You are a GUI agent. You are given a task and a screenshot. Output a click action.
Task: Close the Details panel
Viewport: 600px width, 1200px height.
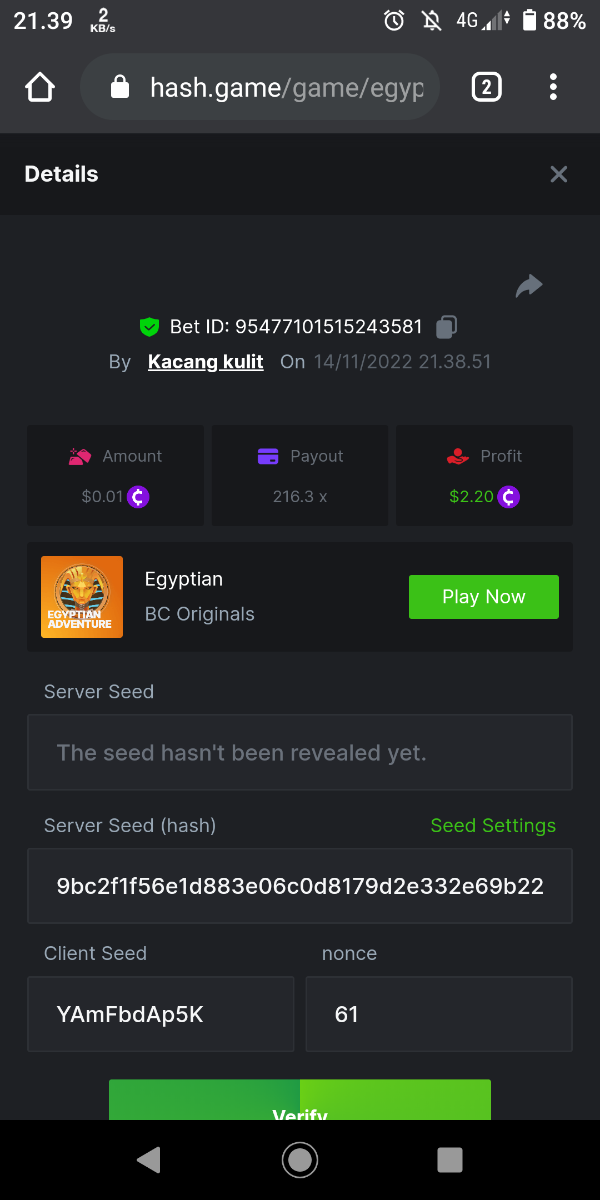coord(559,174)
